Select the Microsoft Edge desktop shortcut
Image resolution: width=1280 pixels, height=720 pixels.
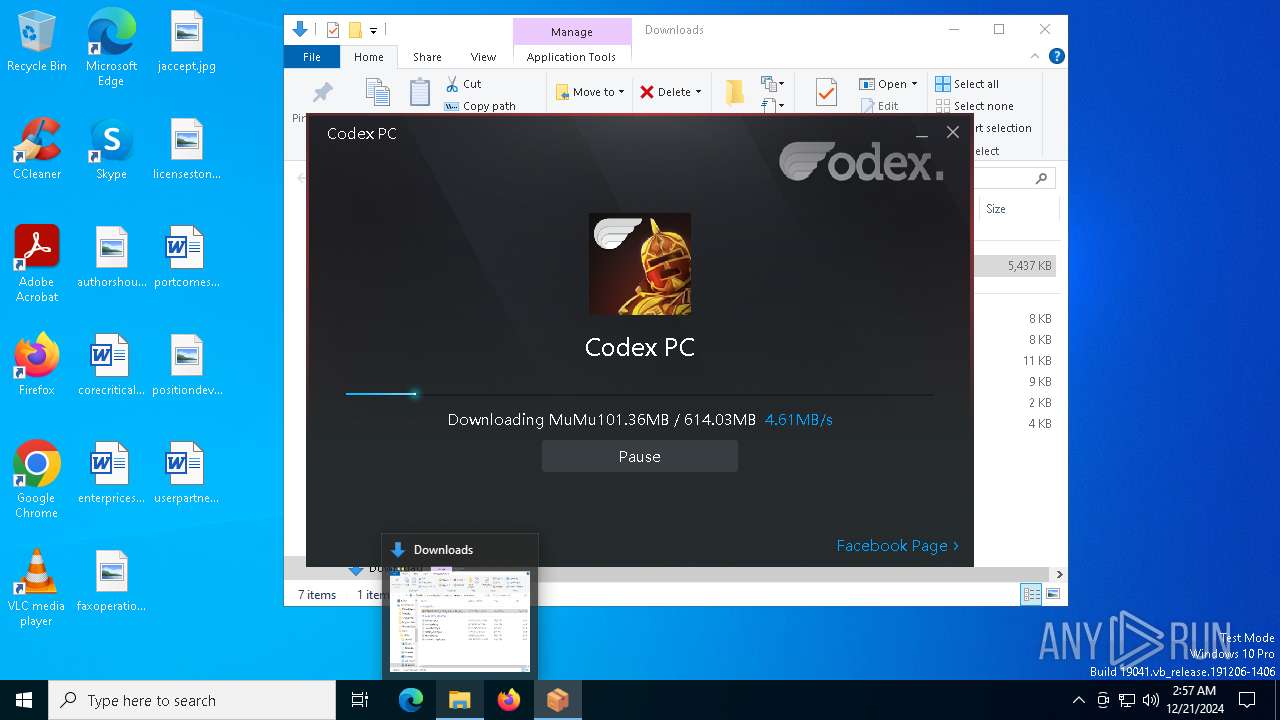click(111, 48)
